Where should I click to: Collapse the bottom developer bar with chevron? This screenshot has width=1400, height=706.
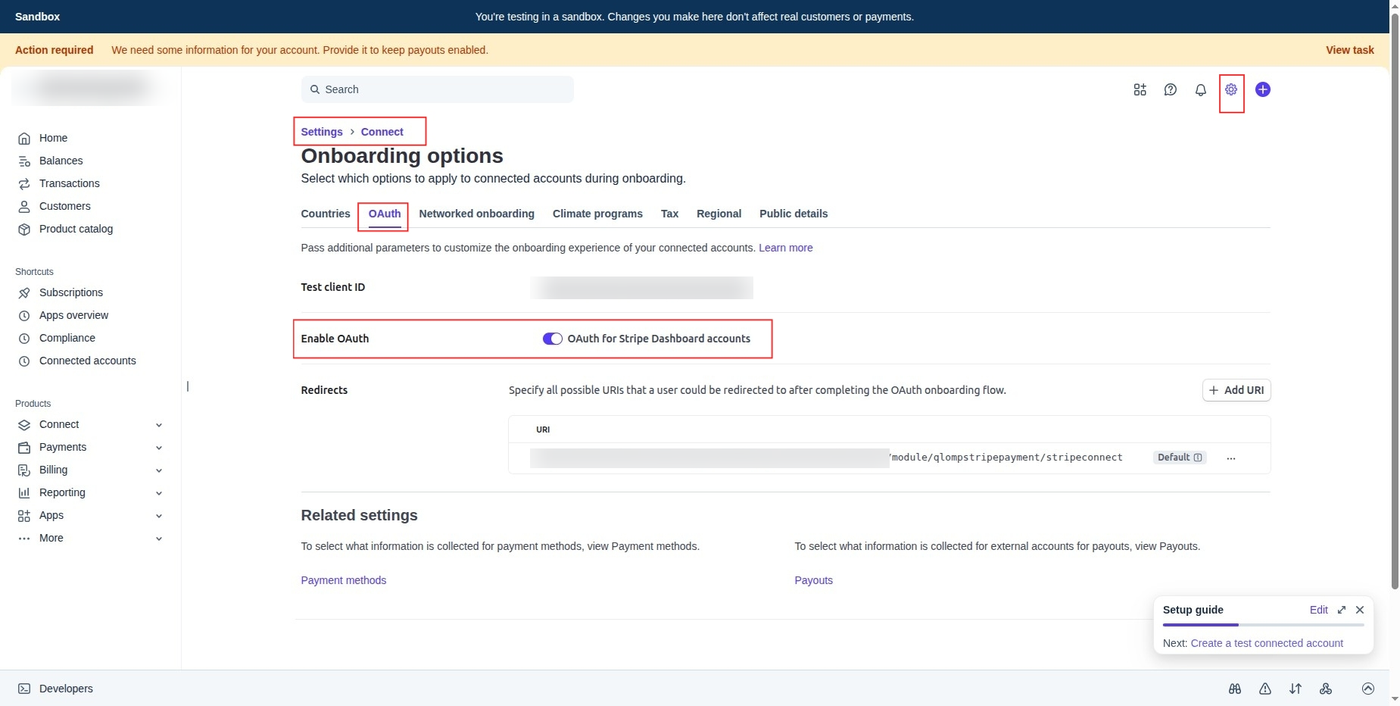(x=1368, y=689)
